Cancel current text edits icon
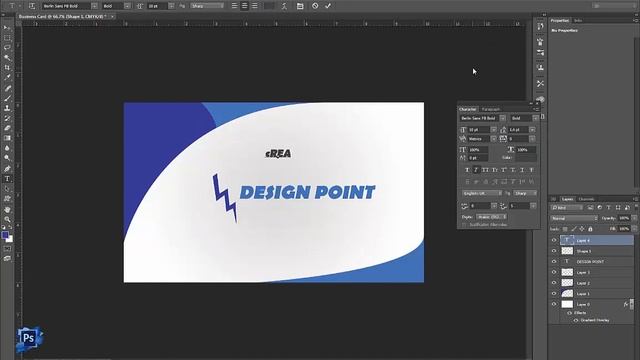This screenshot has height=360, width=640. pos(315,6)
